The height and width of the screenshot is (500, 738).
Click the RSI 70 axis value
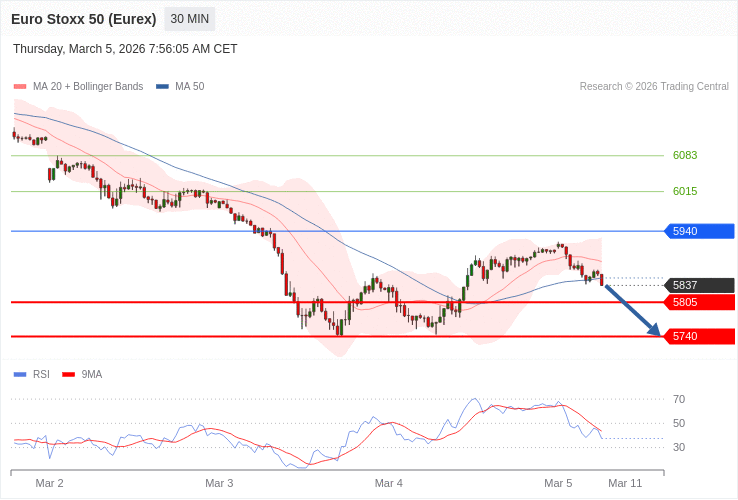pos(679,399)
